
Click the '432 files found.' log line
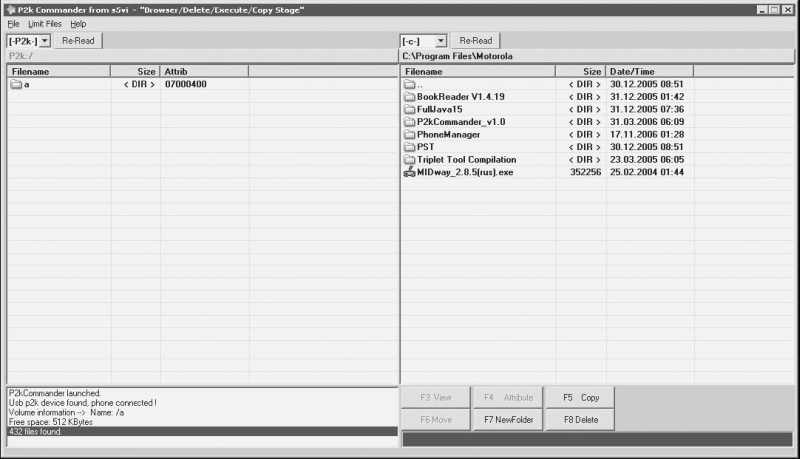tap(203, 431)
